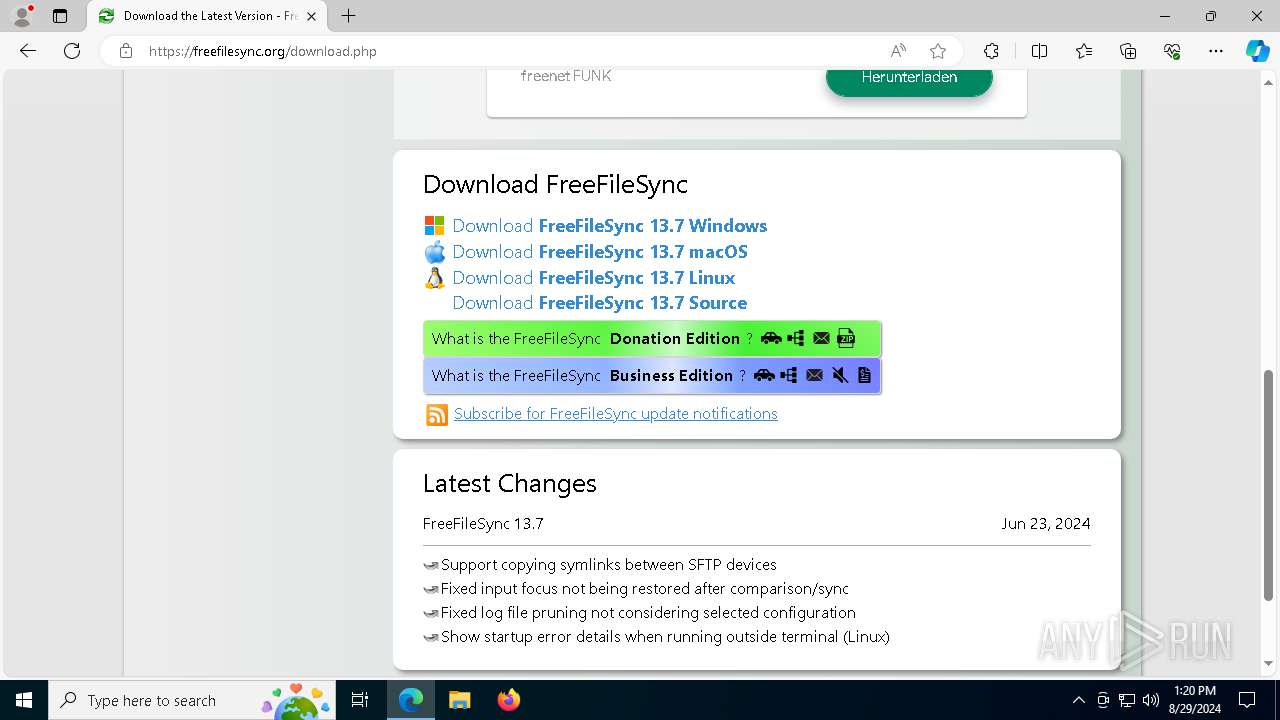Screen dimensions: 1280x720
Task: Click the FreeFileSync 13.7 version text
Action: coord(483,523)
